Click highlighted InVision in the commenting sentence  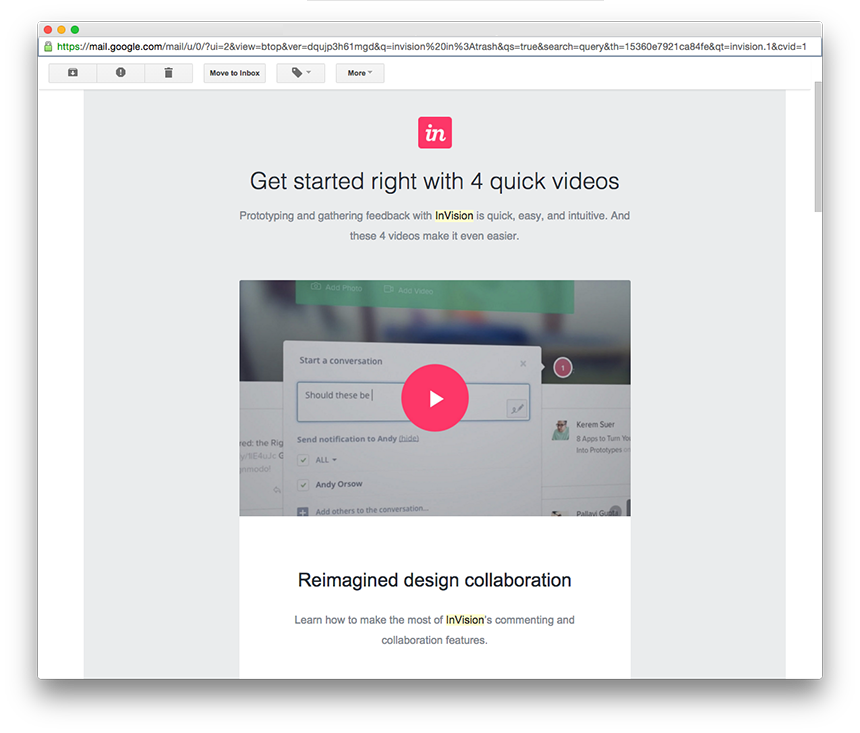click(x=465, y=620)
